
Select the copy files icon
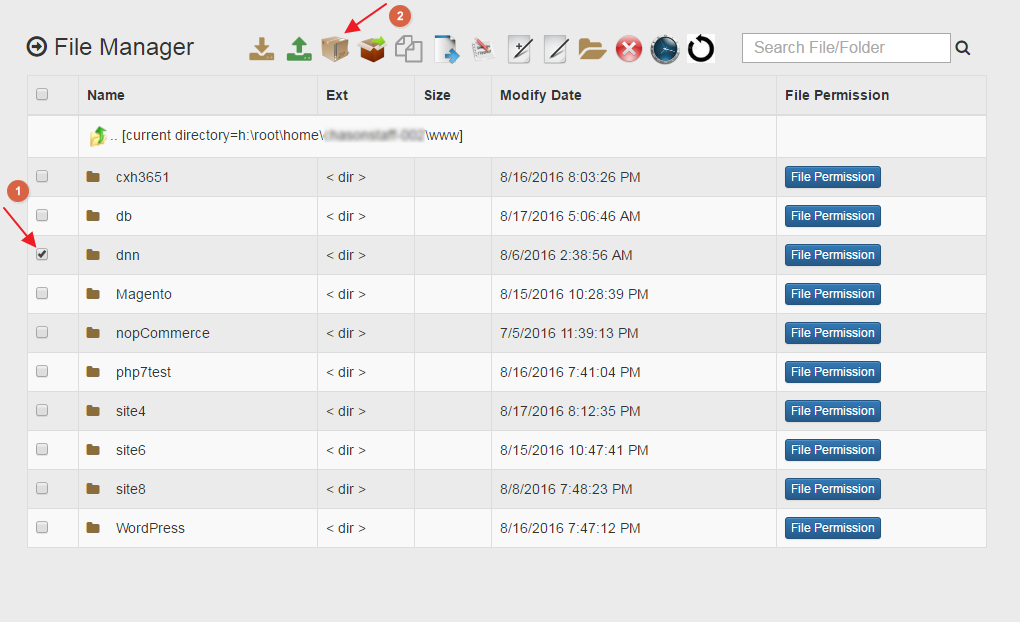point(408,47)
